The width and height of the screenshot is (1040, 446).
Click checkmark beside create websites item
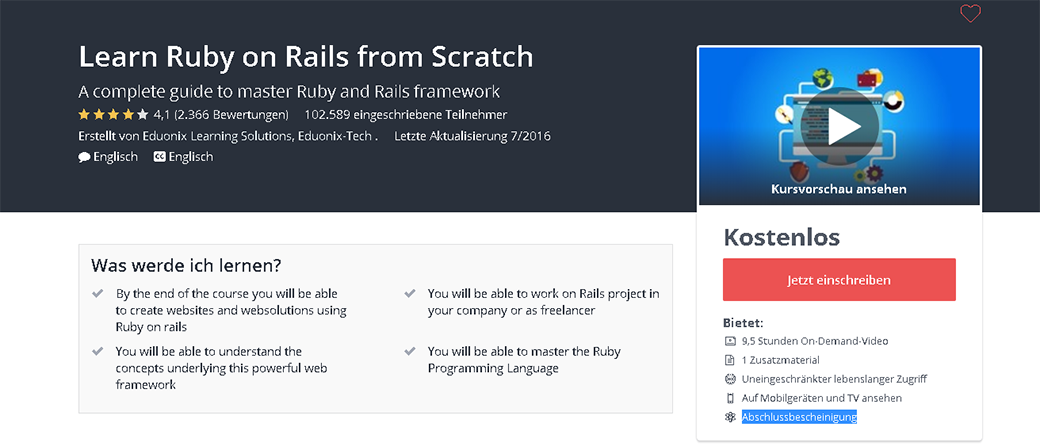(97, 294)
